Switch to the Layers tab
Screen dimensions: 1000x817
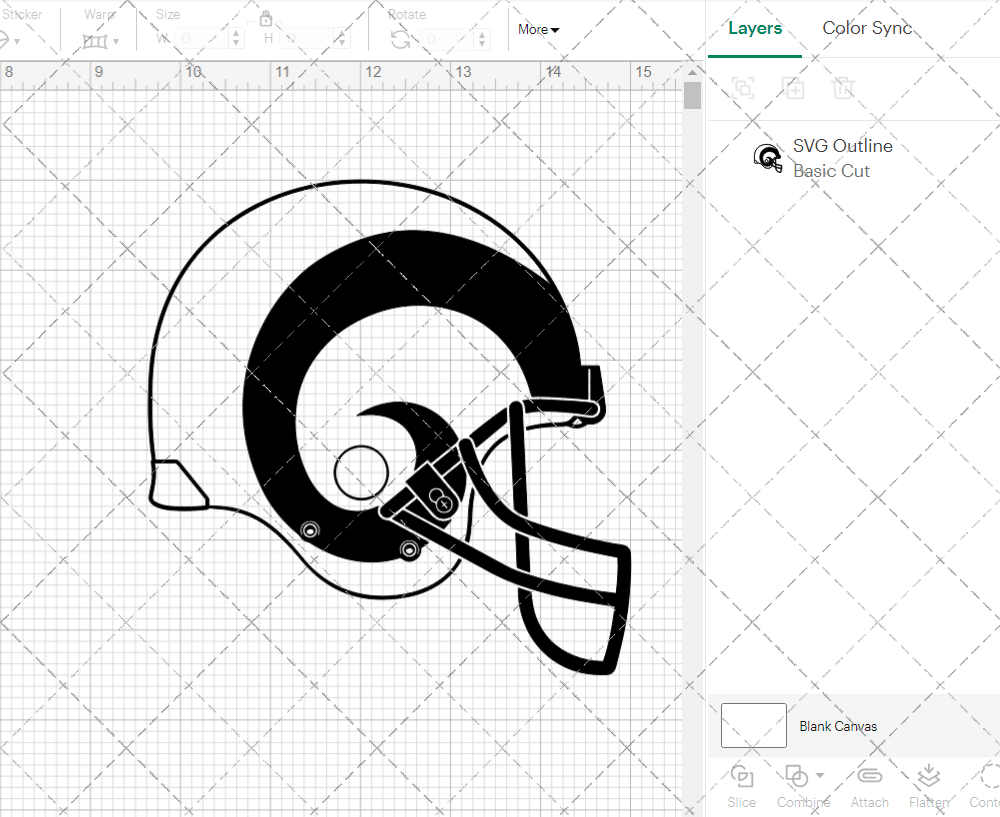pyautogui.click(x=755, y=28)
